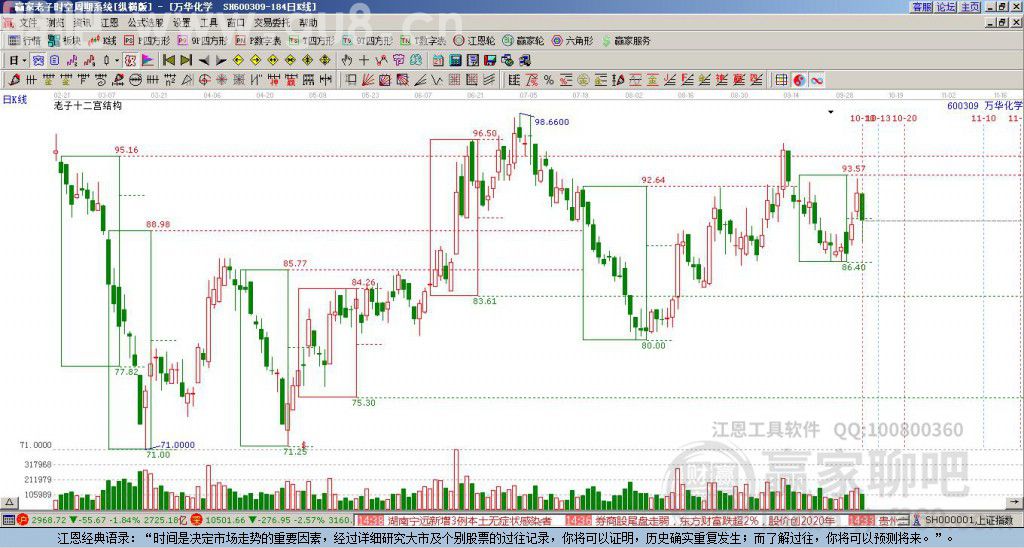Click the 600309 万华化学 stock label
This screenshot has width=1024, height=548.
point(985,105)
